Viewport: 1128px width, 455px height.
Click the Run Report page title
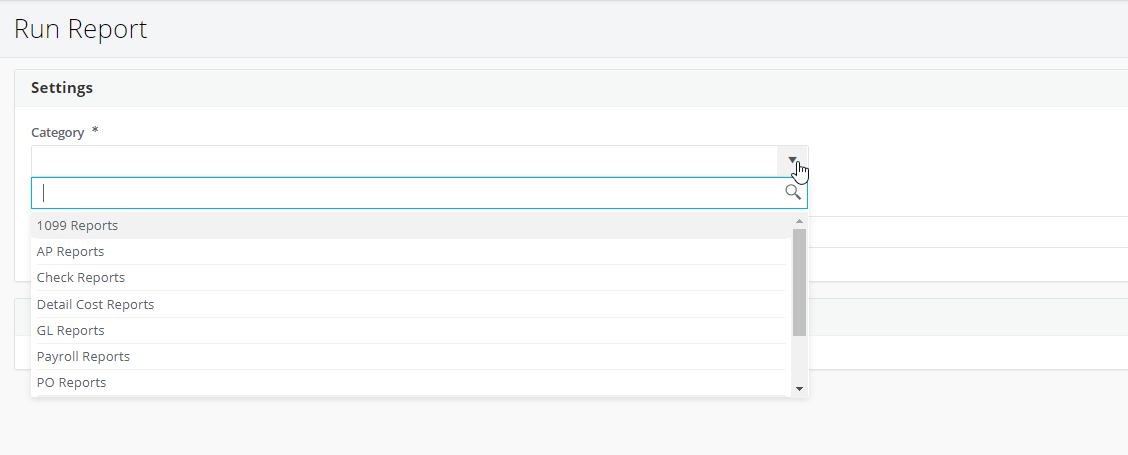(81, 29)
